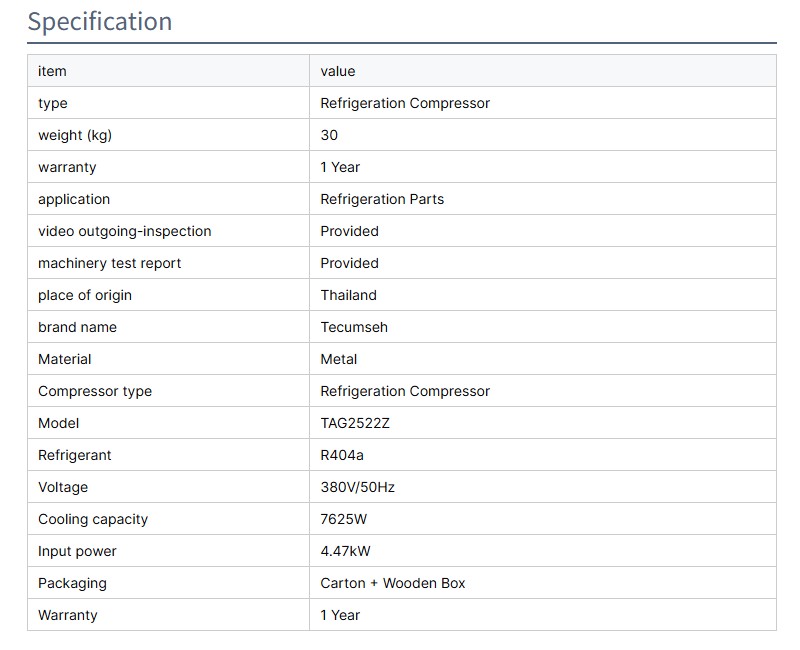Click the weight value 30

pos(329,135)
